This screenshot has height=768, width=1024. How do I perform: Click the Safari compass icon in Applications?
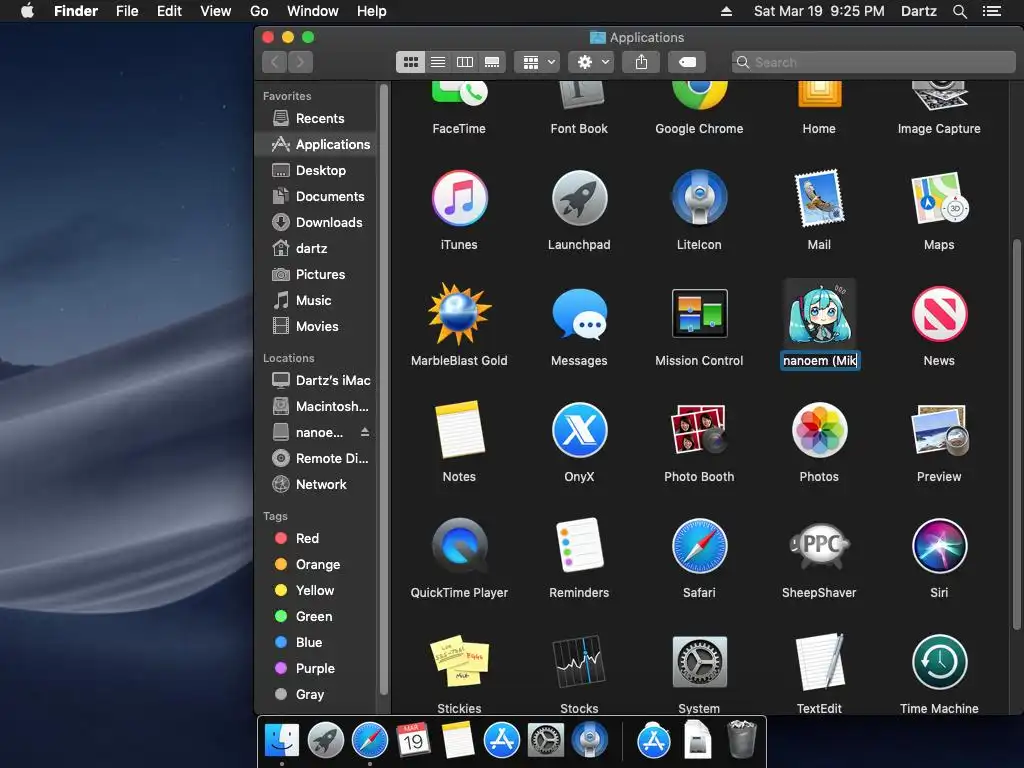pos(699,545)
